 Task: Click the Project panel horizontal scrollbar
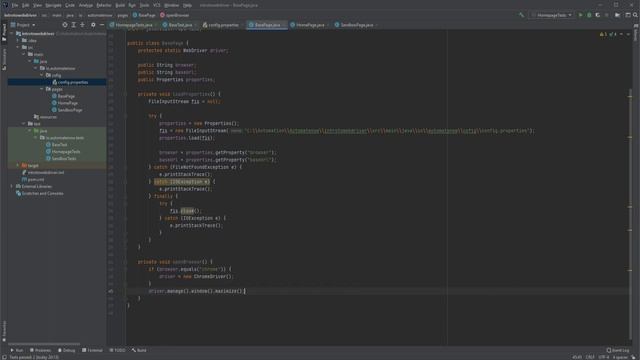pos(44,344)
